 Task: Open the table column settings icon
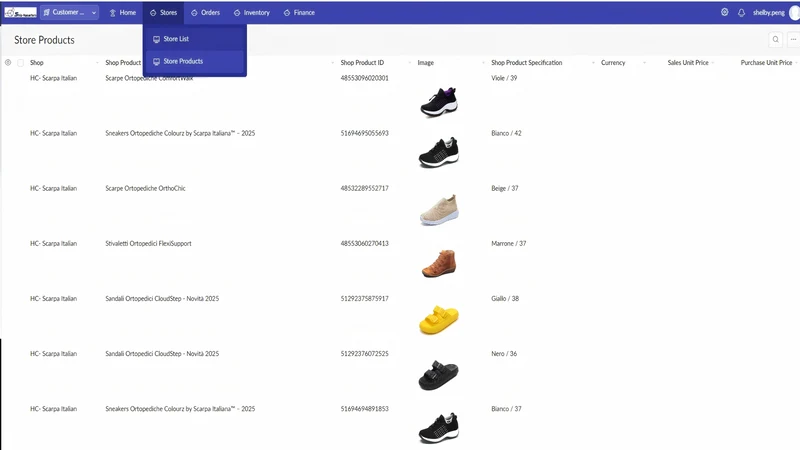[8, 63]
